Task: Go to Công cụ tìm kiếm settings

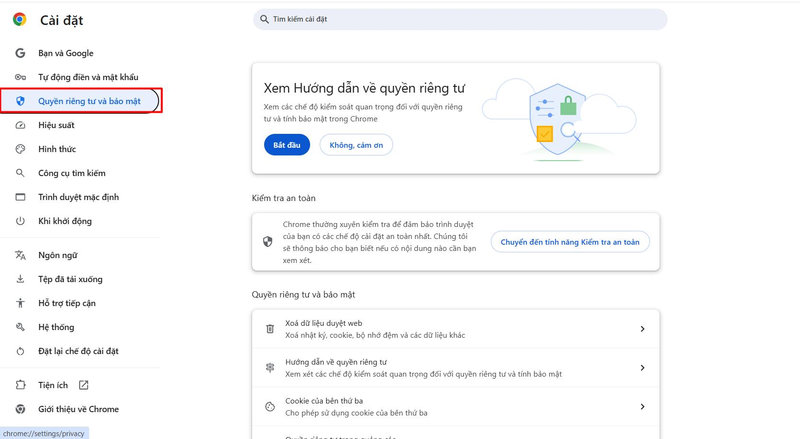Action: pyautogui.click(x=72, y=173)
